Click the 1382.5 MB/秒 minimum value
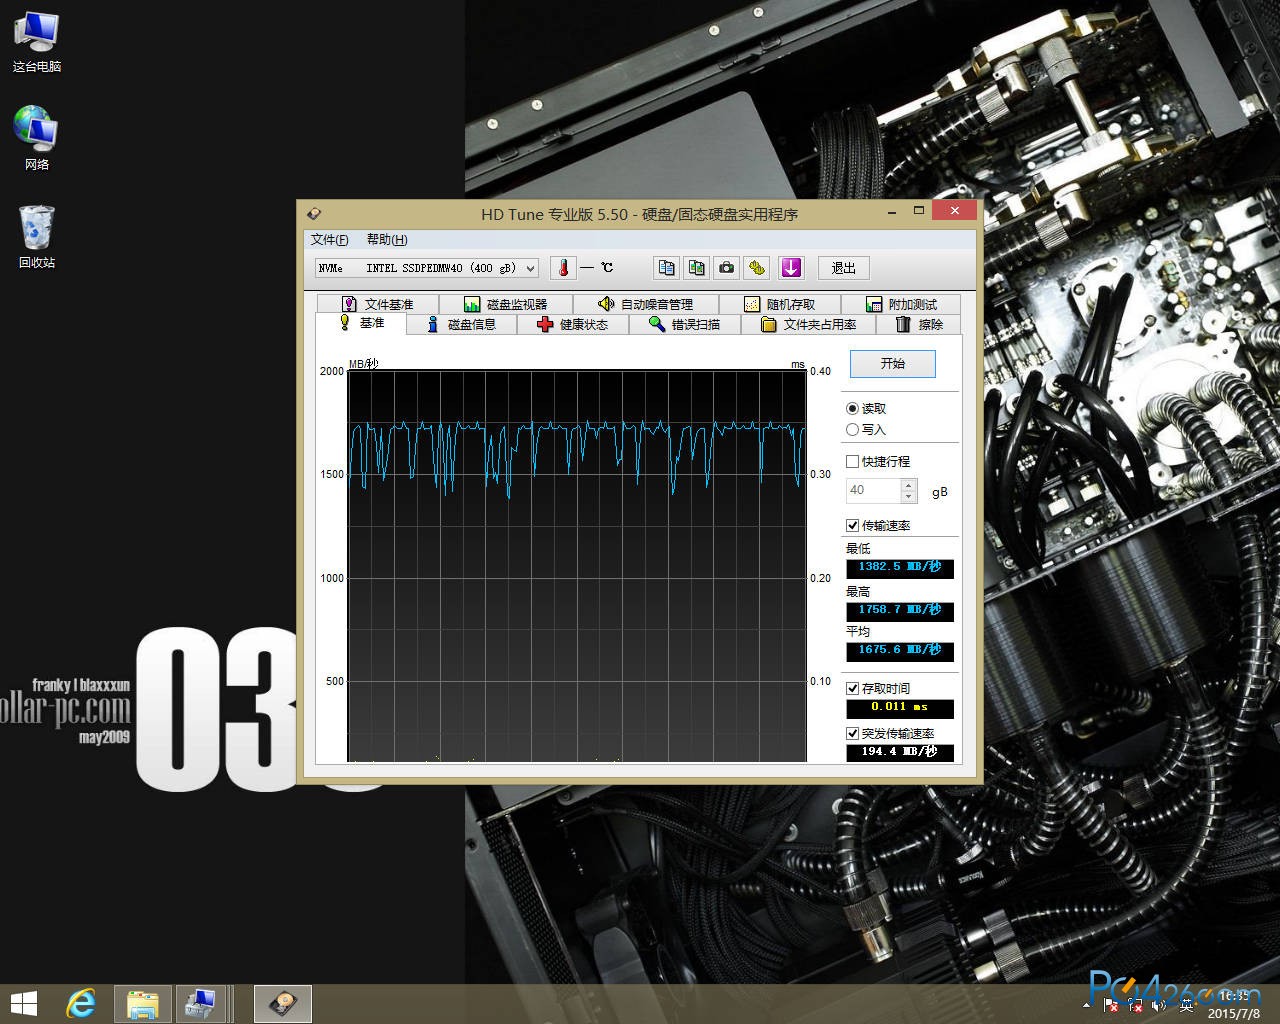The width and height of the screenshot is (1280, 1024). click(900, 567)
